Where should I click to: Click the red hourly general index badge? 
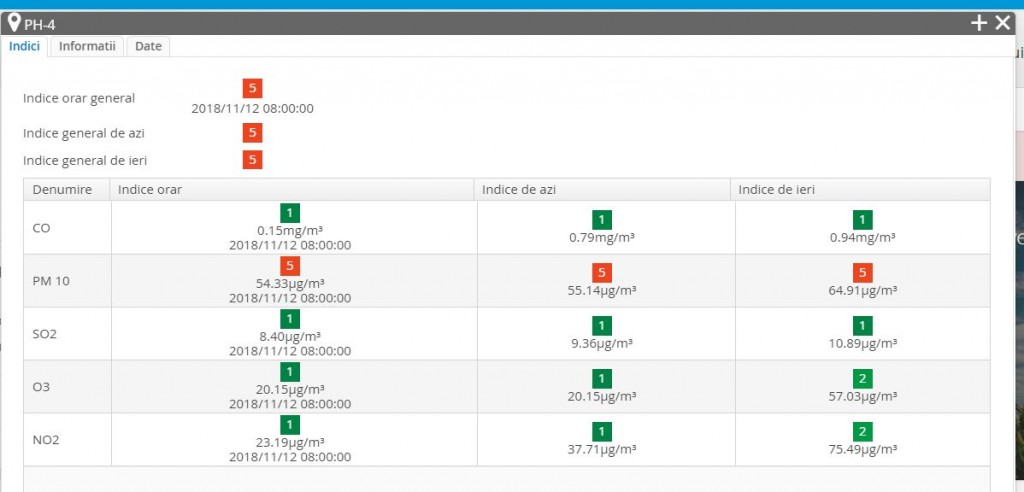click(252, 89)
